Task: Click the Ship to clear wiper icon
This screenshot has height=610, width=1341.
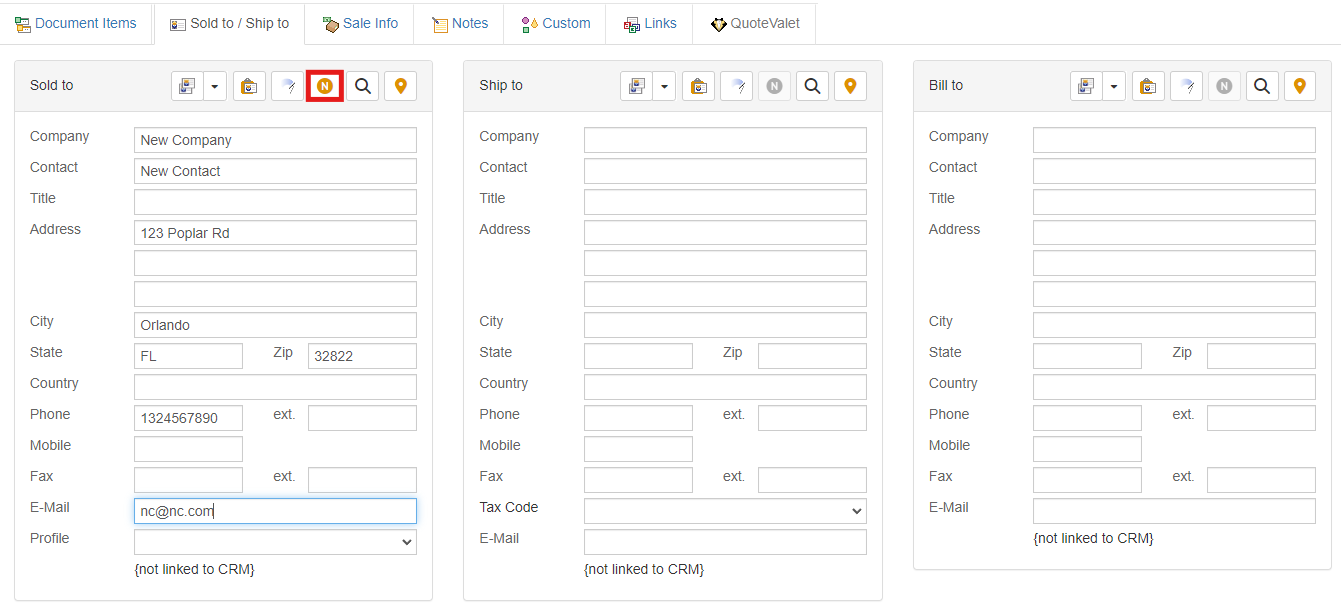Action: 736,87
